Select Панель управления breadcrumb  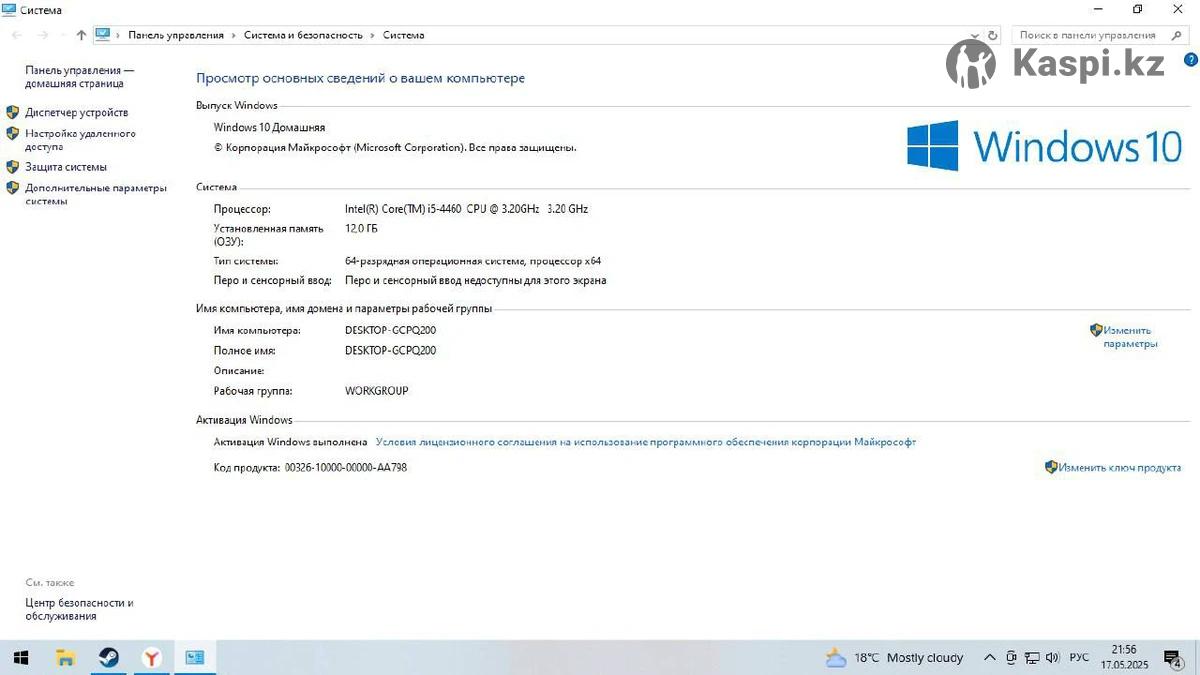[x=176, y=35]
